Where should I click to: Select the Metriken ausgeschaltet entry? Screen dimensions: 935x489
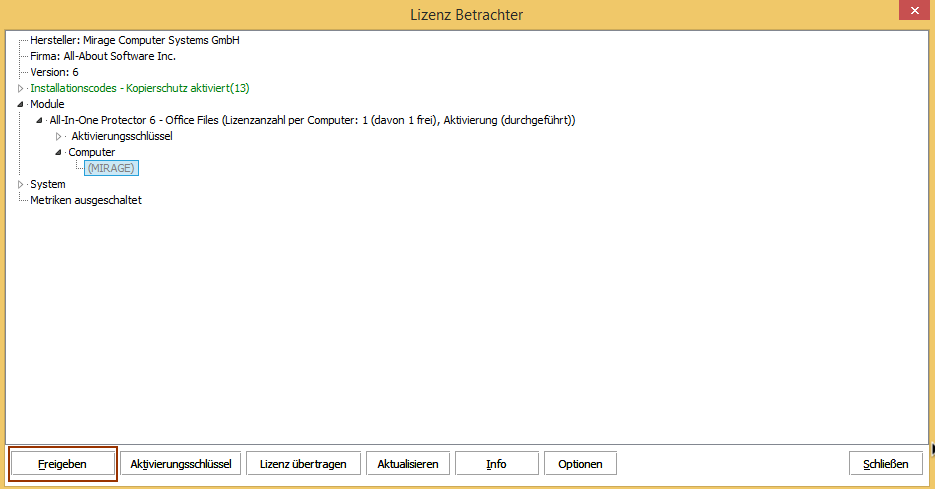pyautogui.click(x=86, y=201)
